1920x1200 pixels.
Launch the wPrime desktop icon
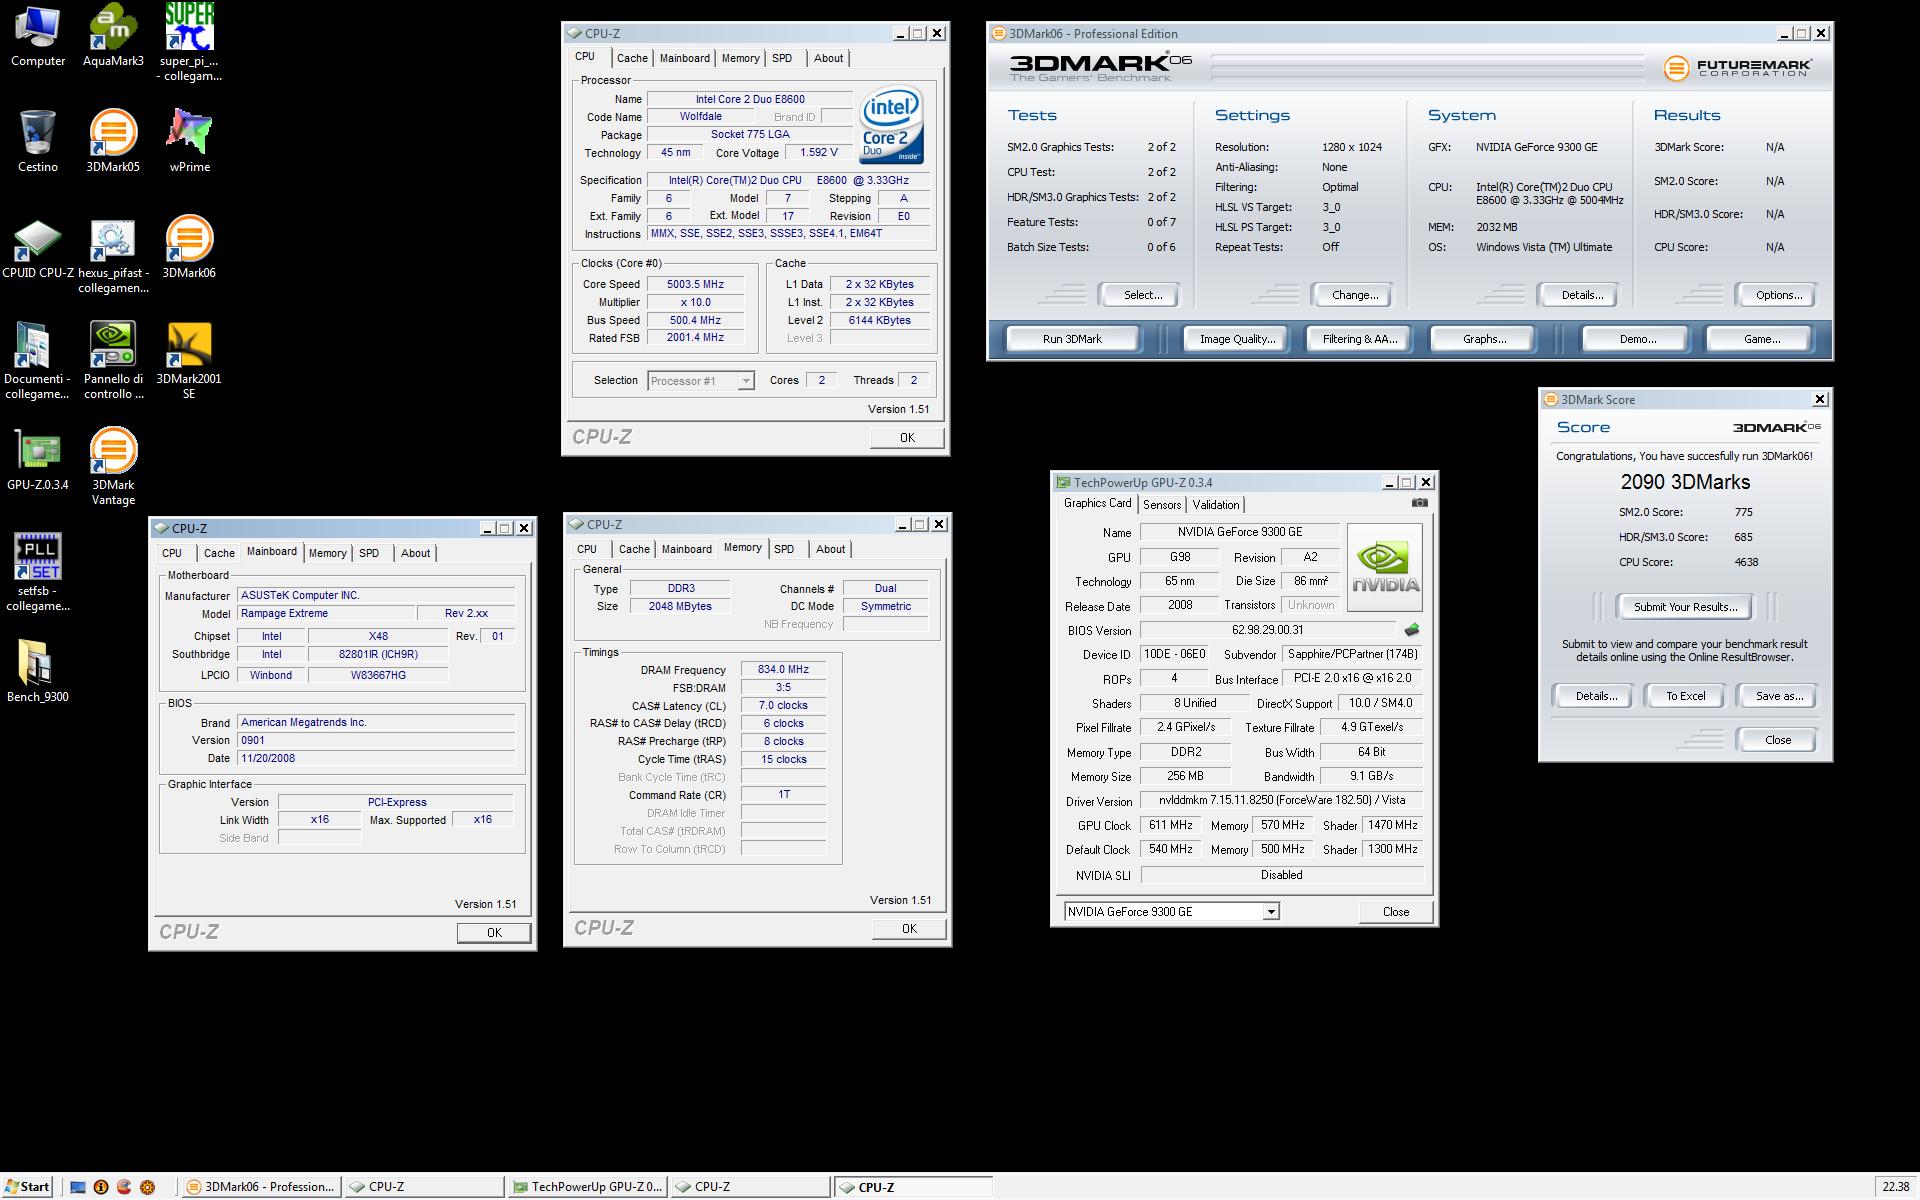(x=189, y=142)
